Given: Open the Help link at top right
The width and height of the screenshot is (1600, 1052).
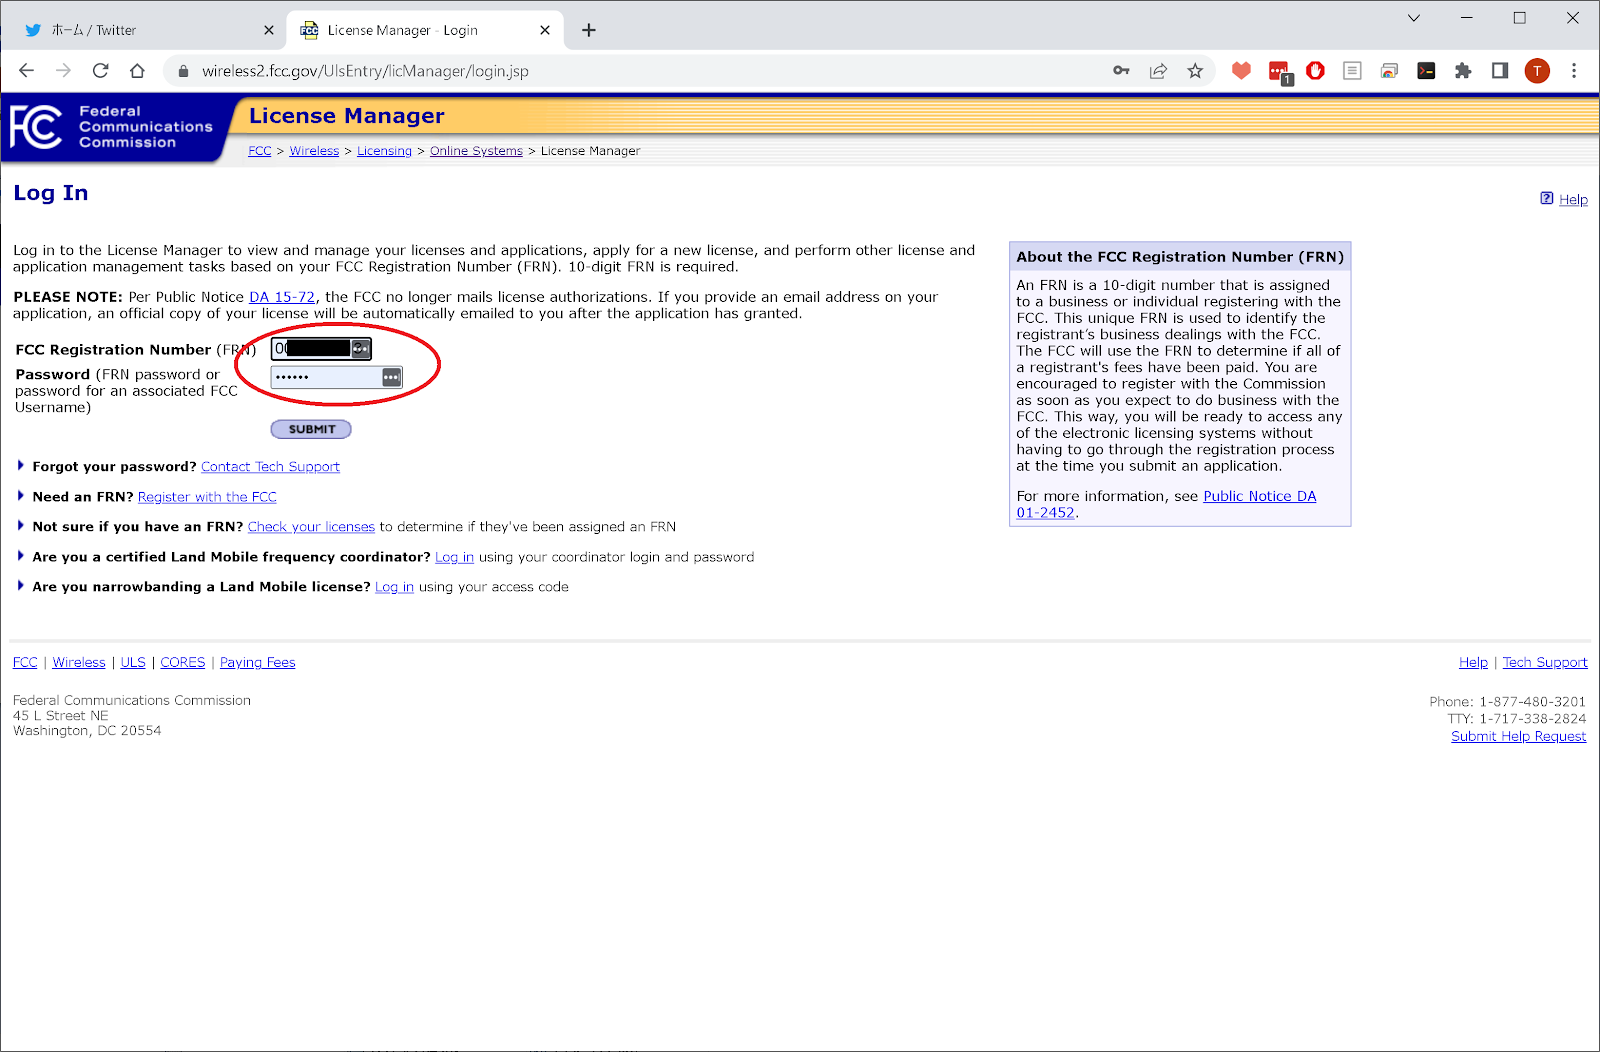Looking at the screenshot, I should pyautogui.click(x=1573, y=199).
